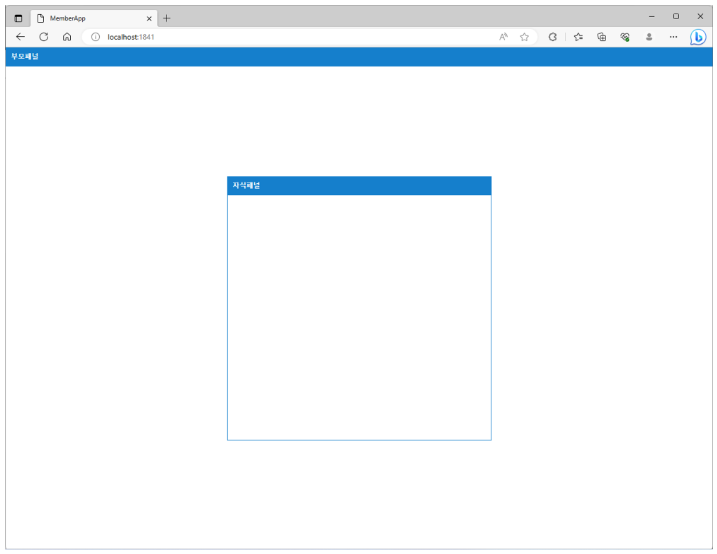Select the MemberApp tab
This screenshot has width=717, height=554.
point(94,18)
